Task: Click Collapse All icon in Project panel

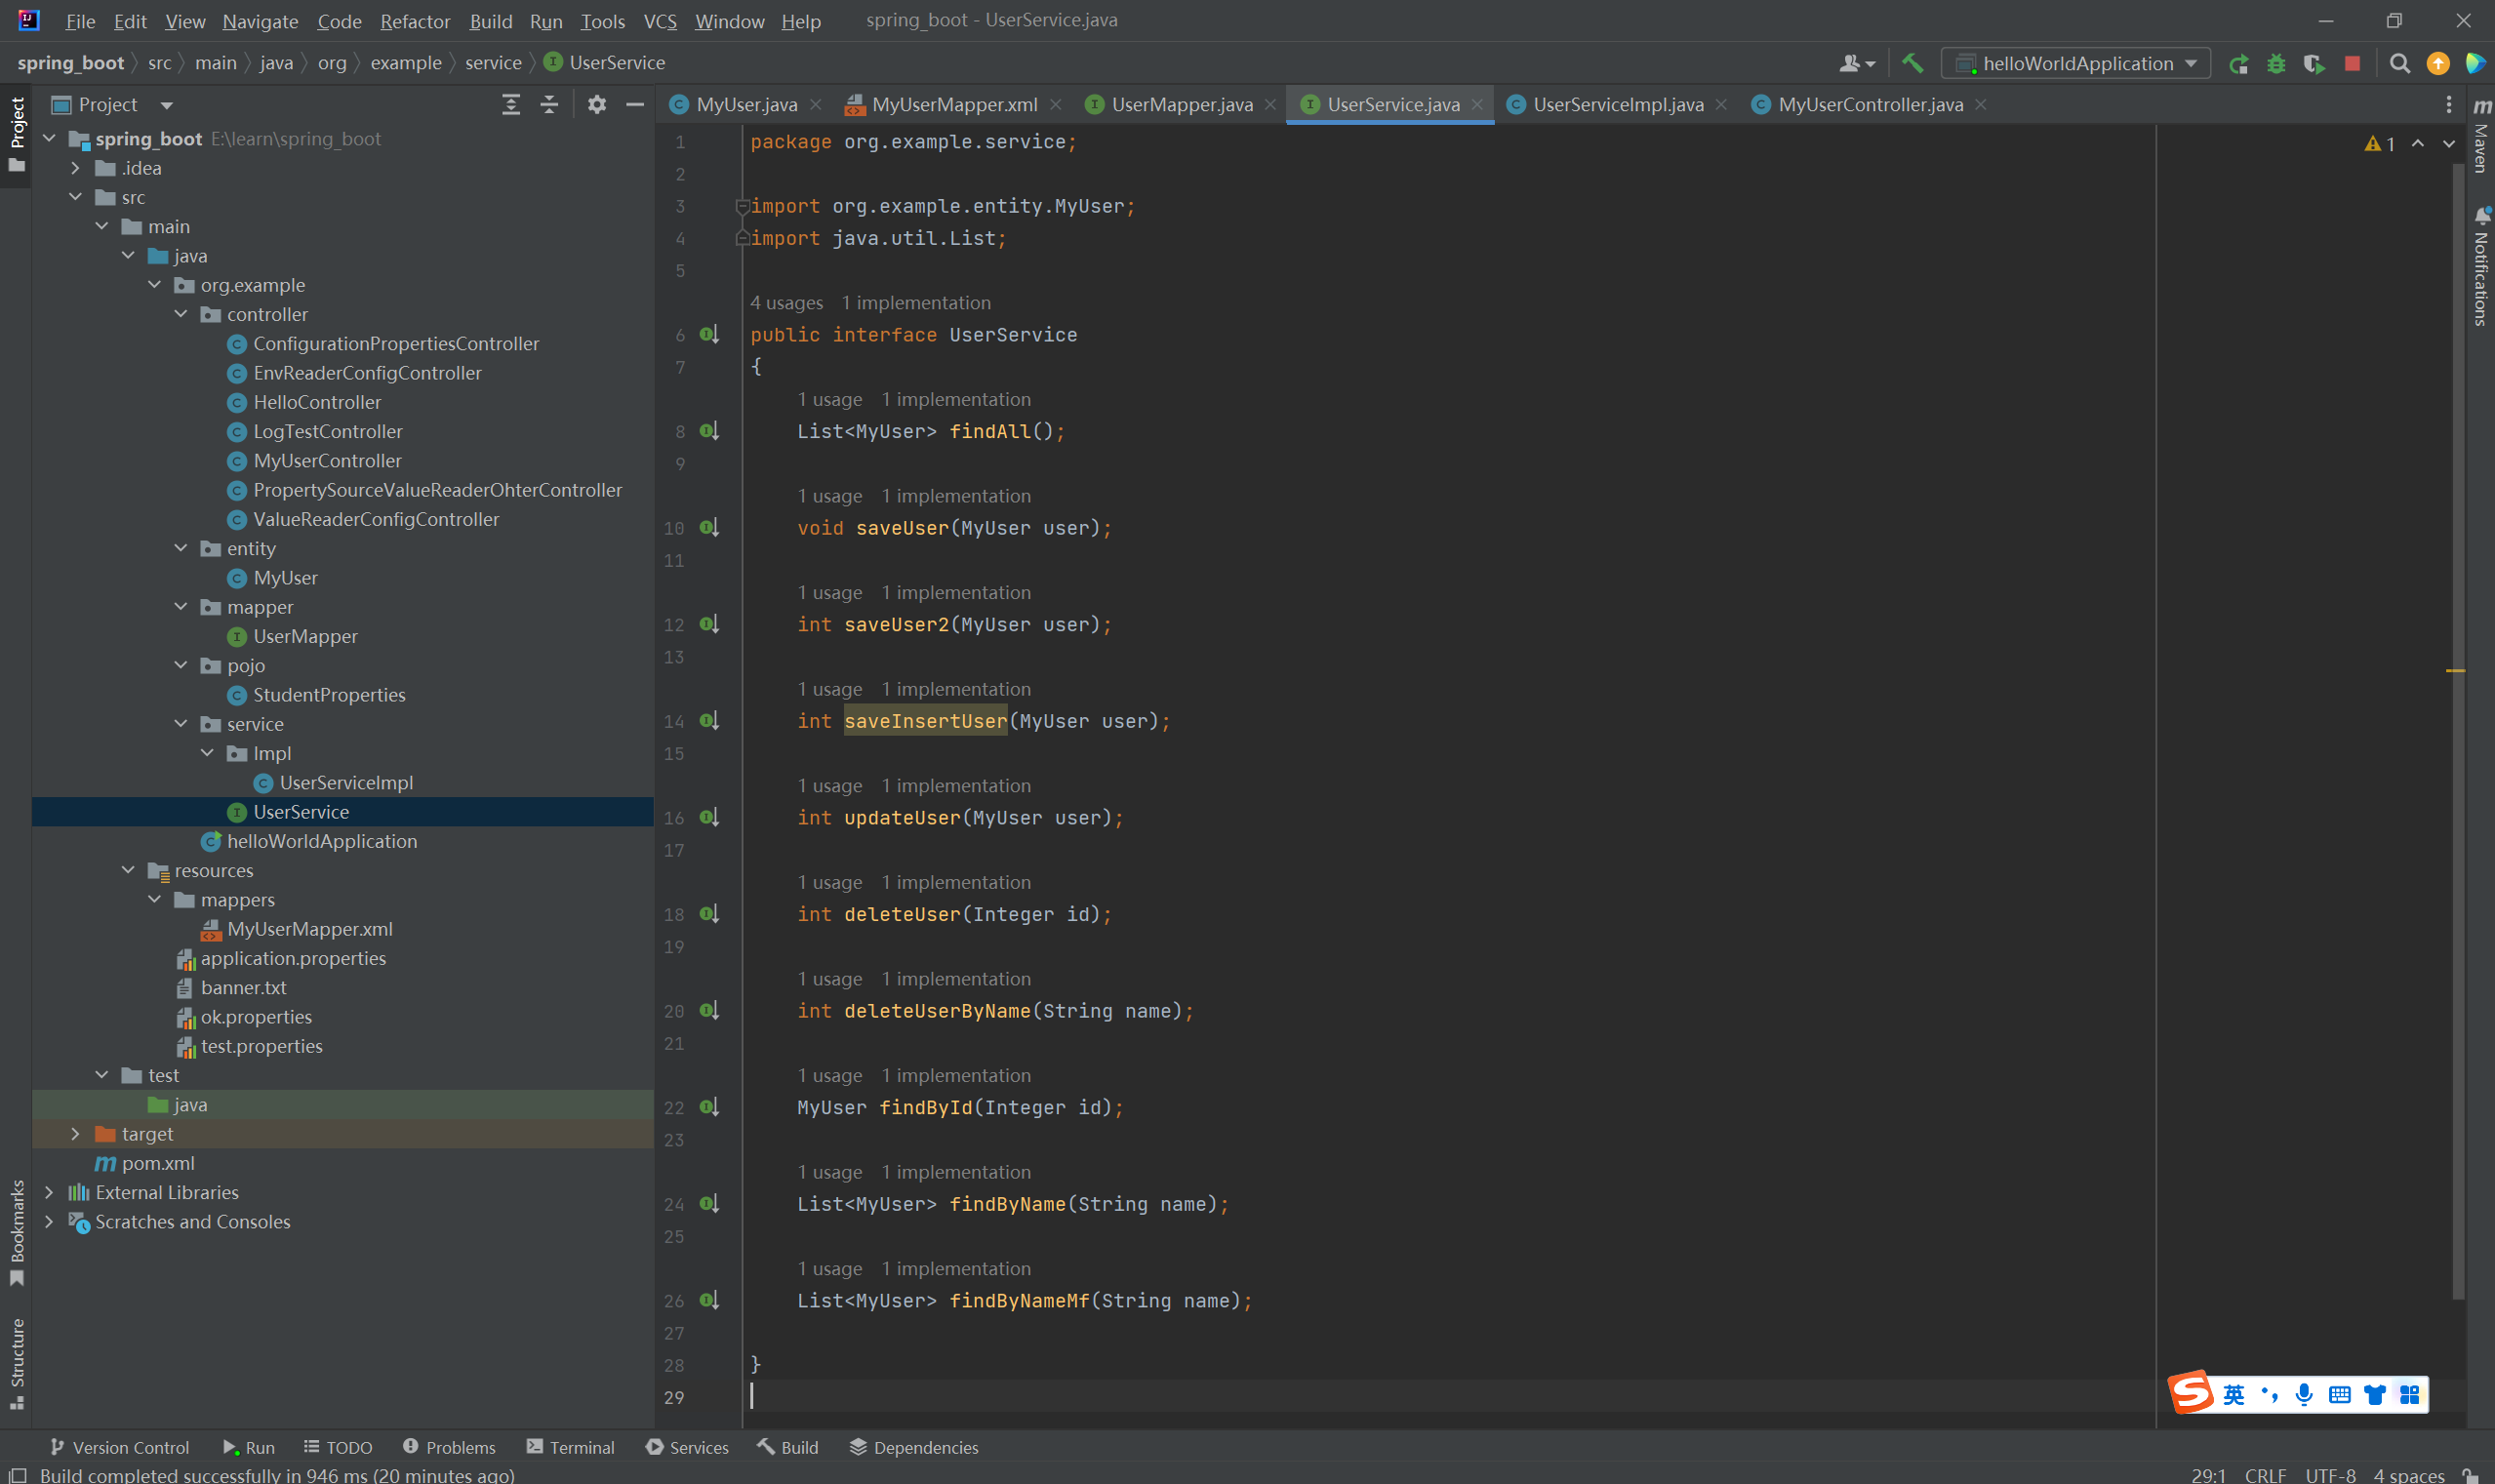Action: tap(549, 105)
